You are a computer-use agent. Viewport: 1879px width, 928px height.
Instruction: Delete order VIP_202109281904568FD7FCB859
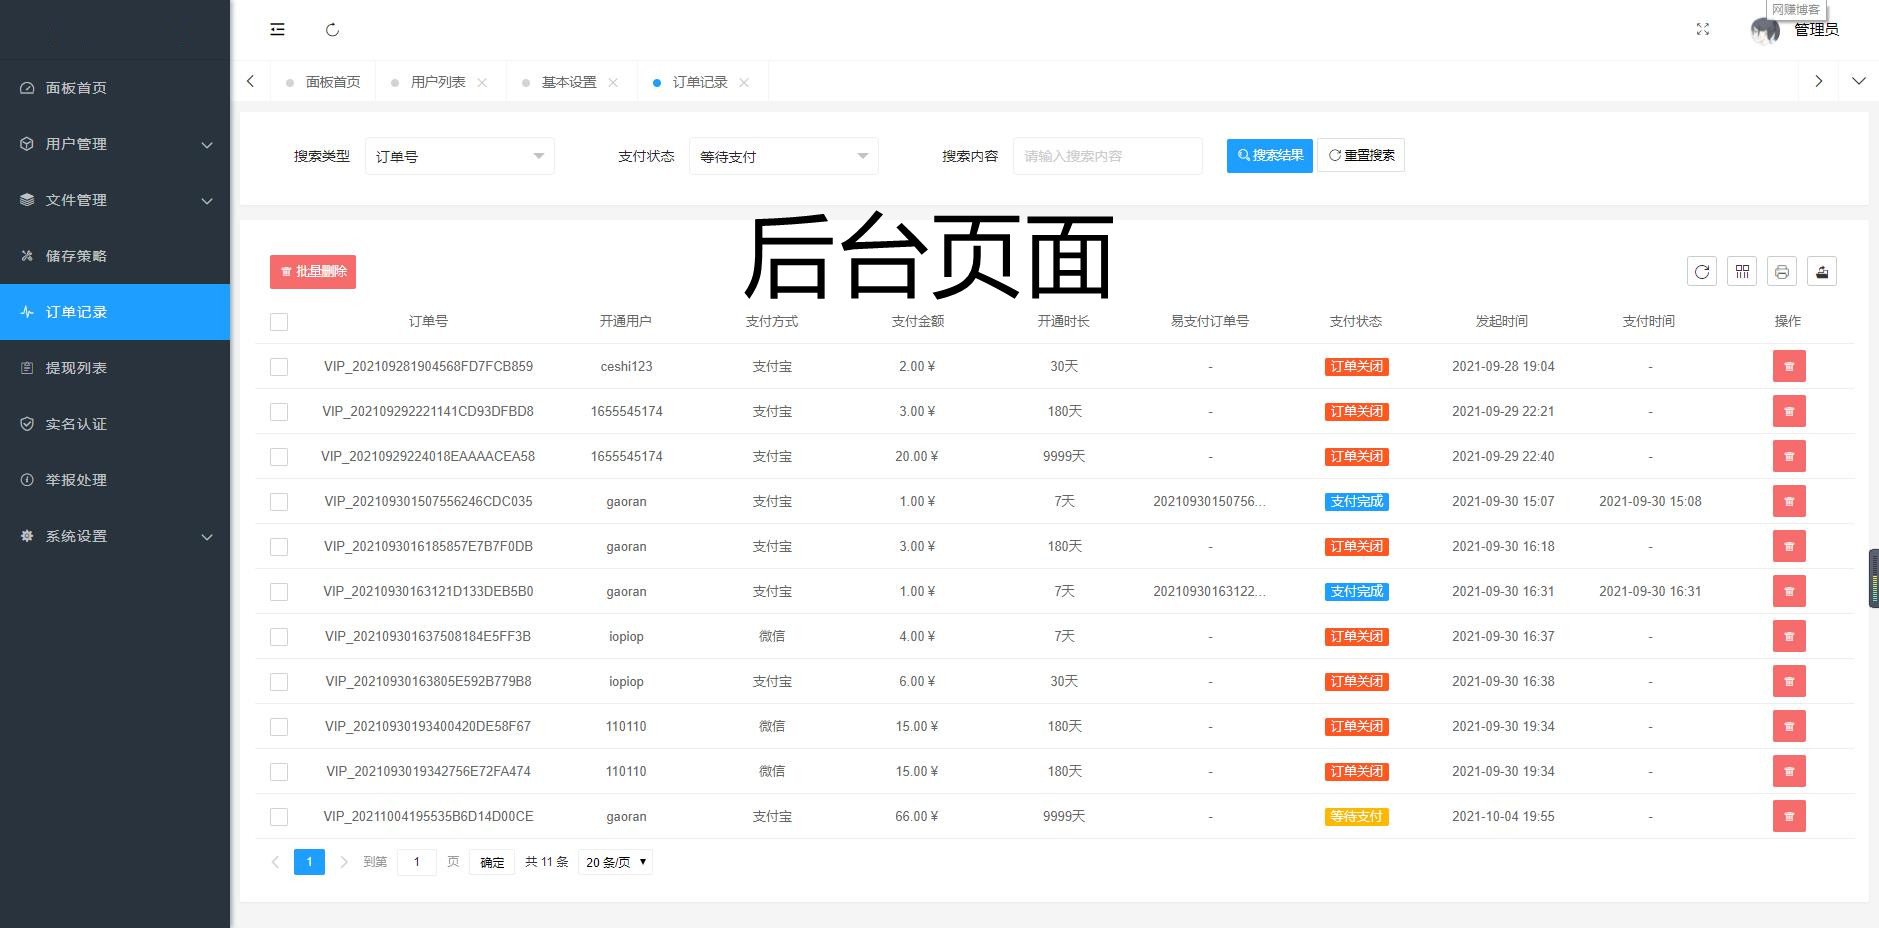[x=1789, y=366]
